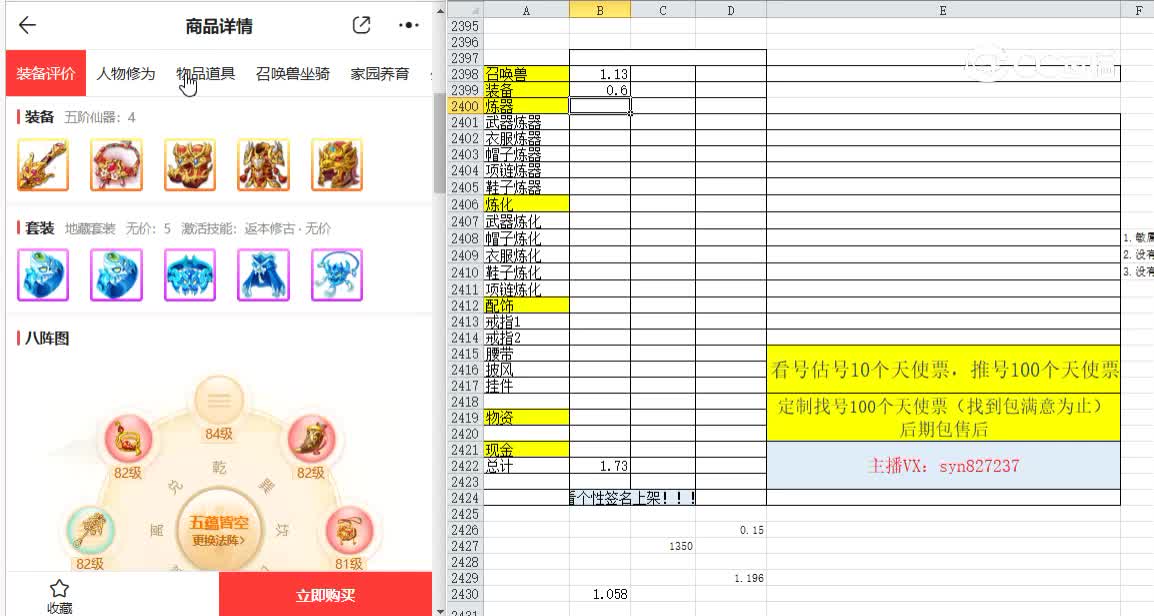The height and width of the screenshot is (616, 1154).
Task: Click the spreadsheet select-all corner
Action: tap(465, 10)
